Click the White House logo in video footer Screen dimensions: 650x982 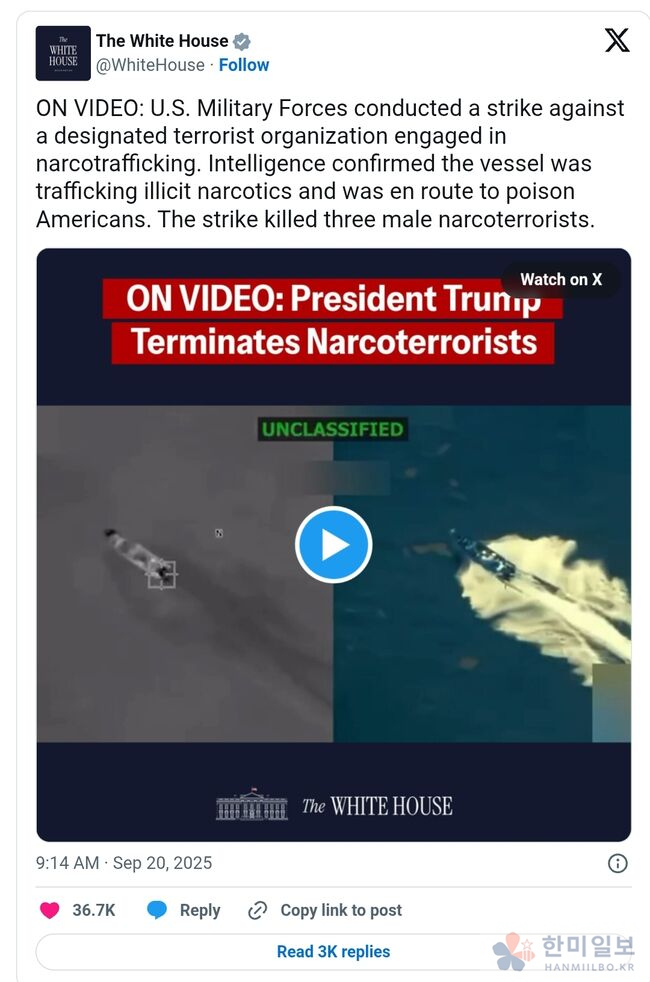334,805
